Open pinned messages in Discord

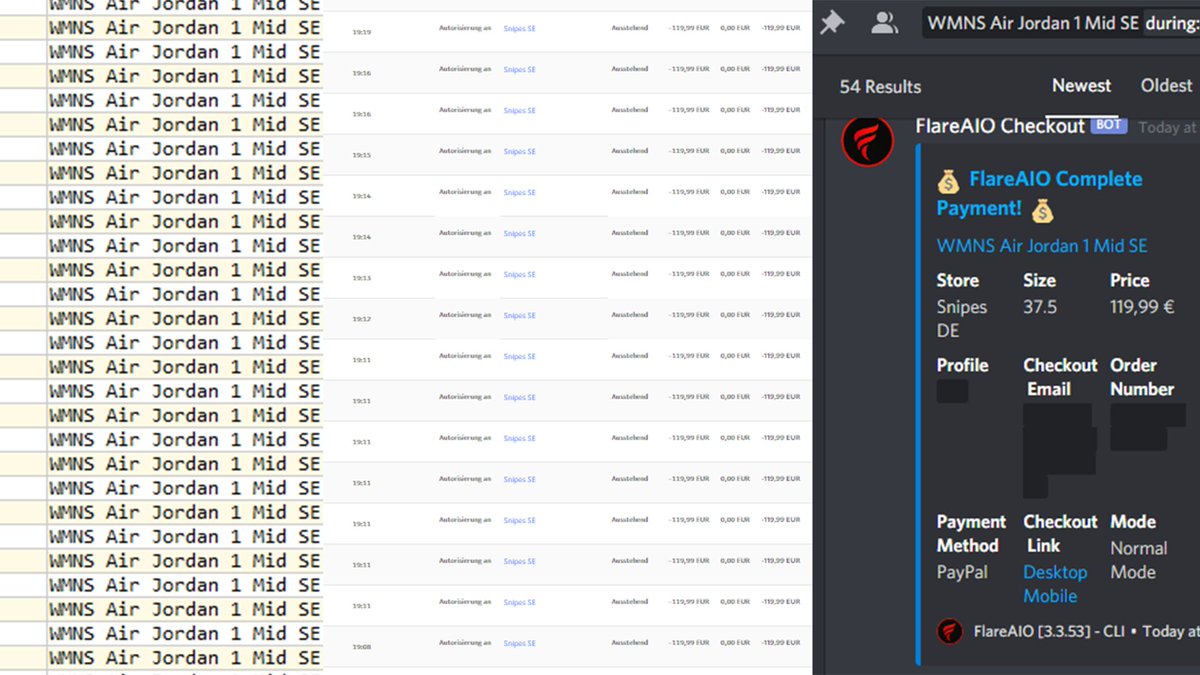click(832, 22)
